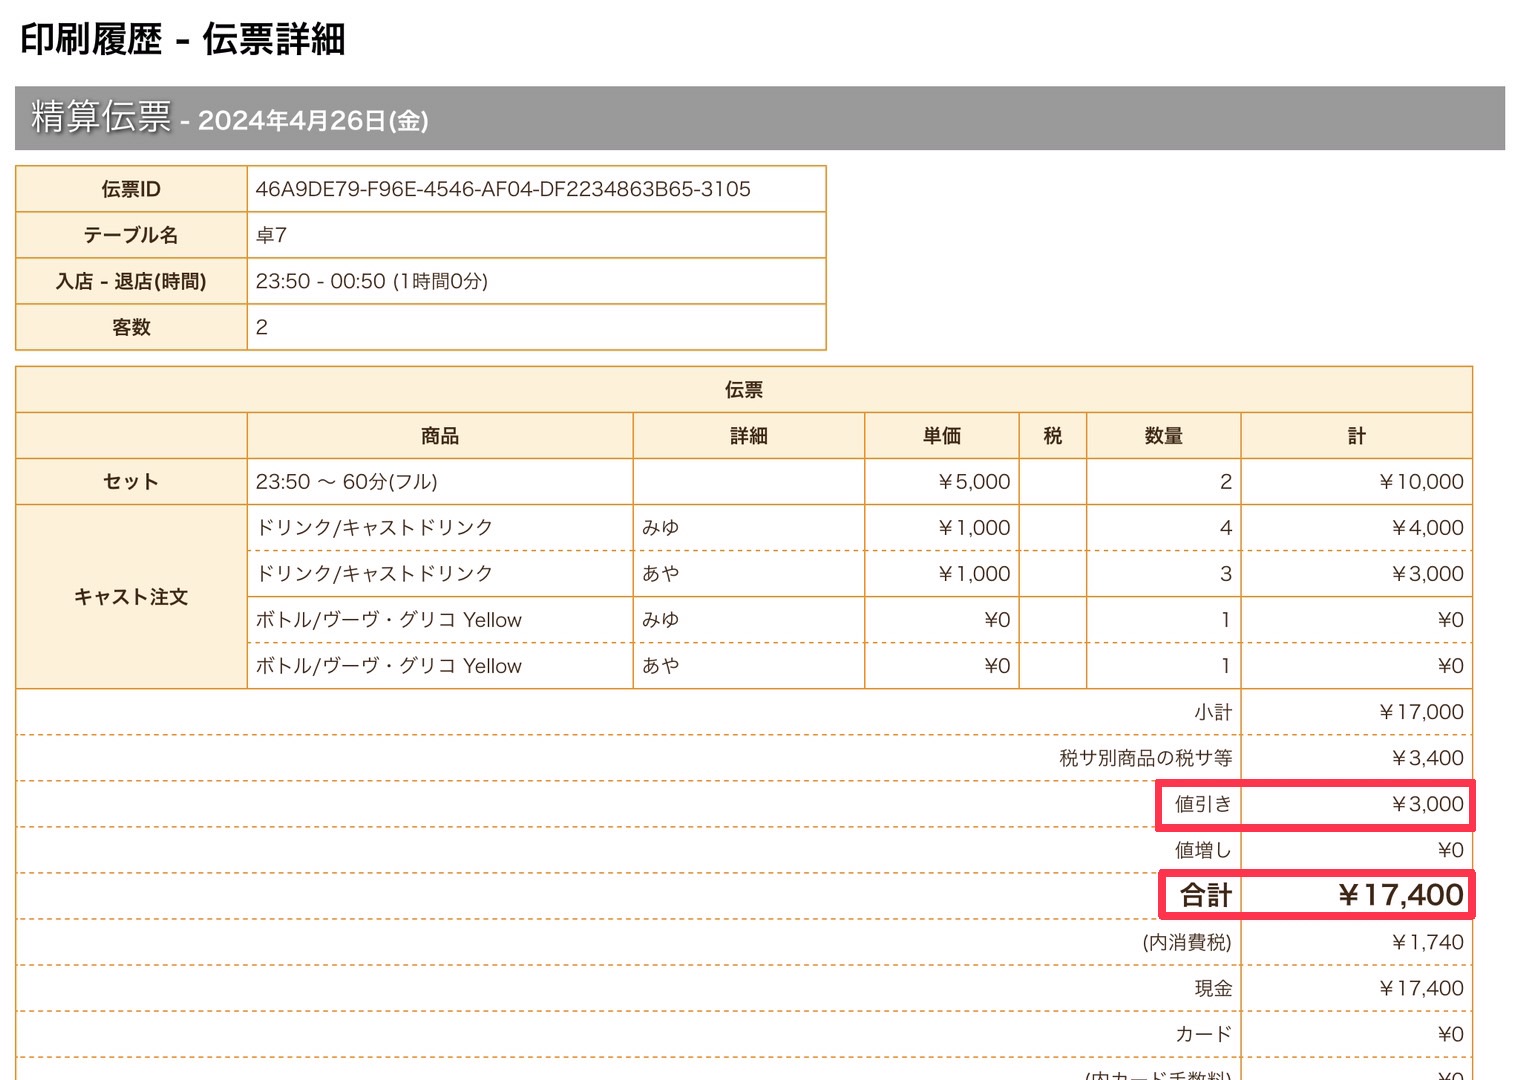Click the キャスト注文 section label
Viewport: 1520px width, 1080px height.
coord(131,596)
